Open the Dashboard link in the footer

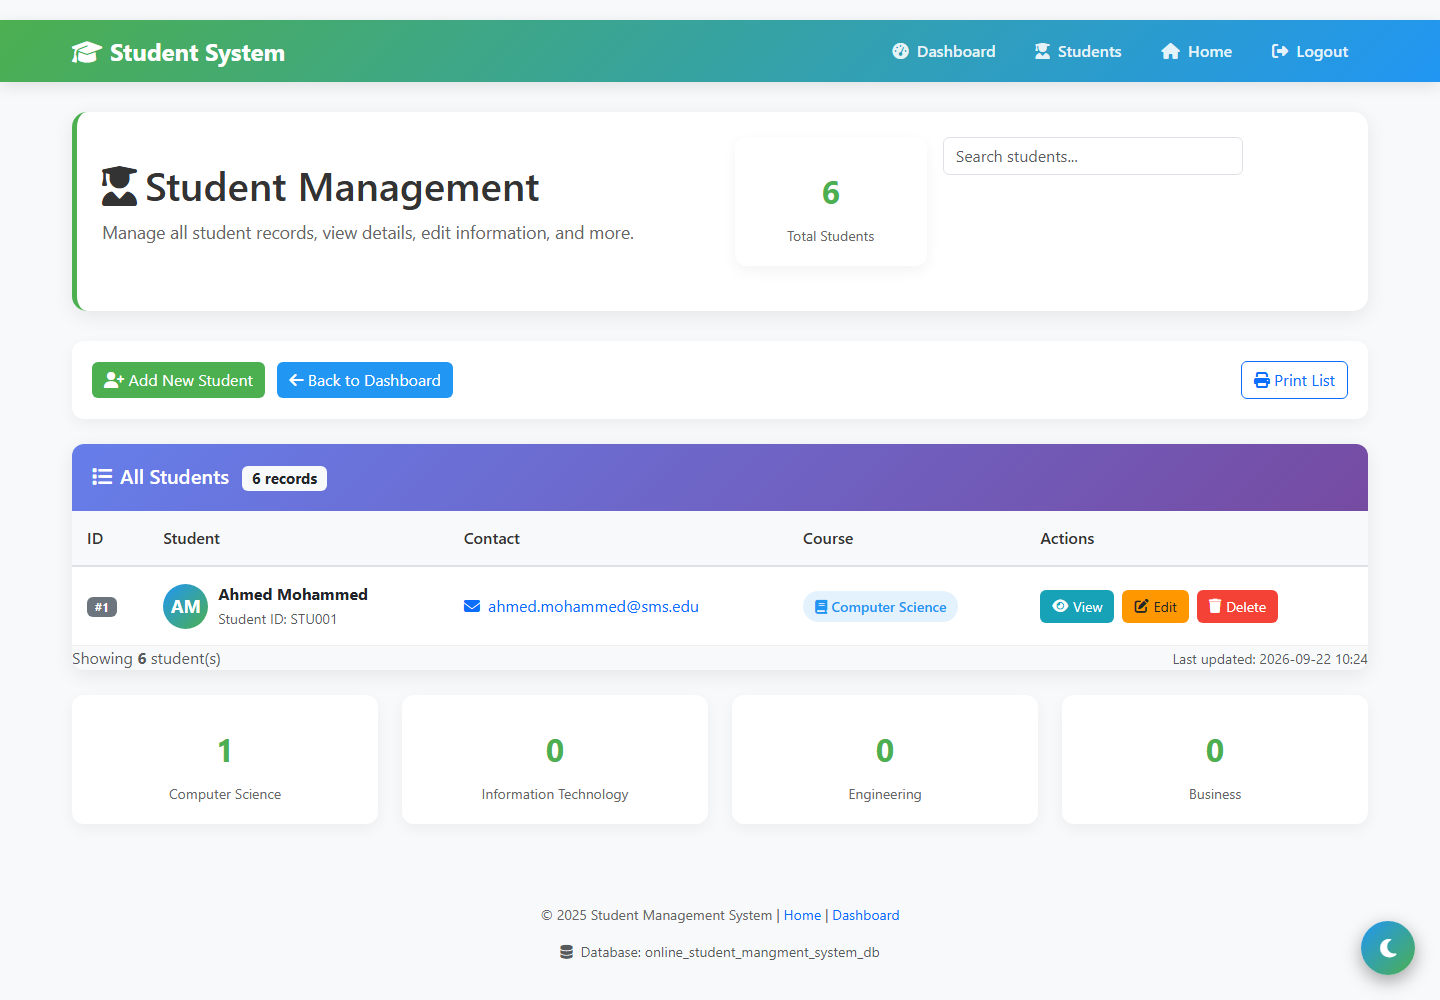tap(866, 915)
